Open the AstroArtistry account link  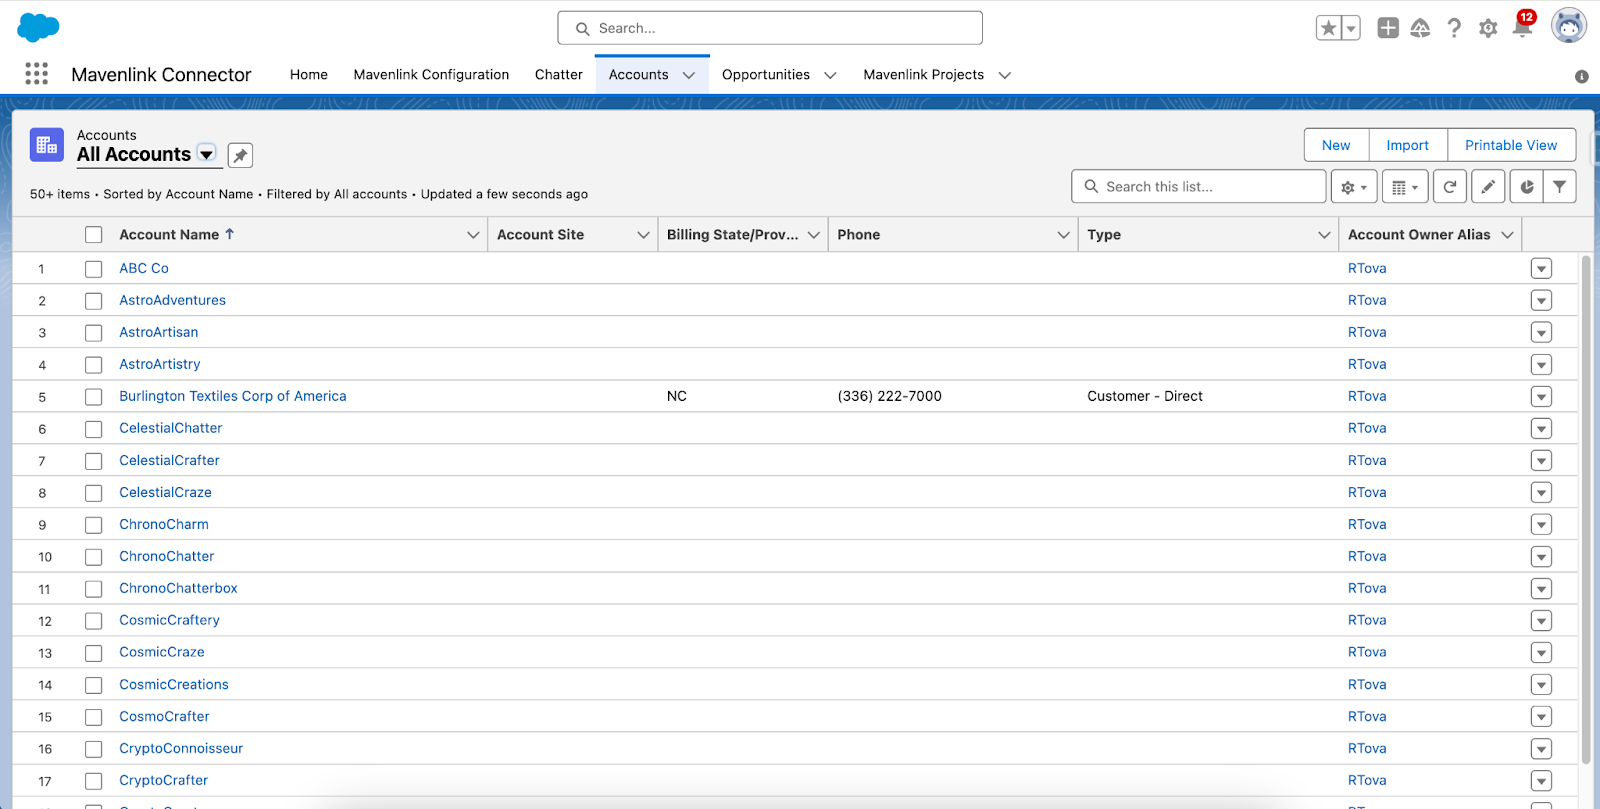coord(160,364)
